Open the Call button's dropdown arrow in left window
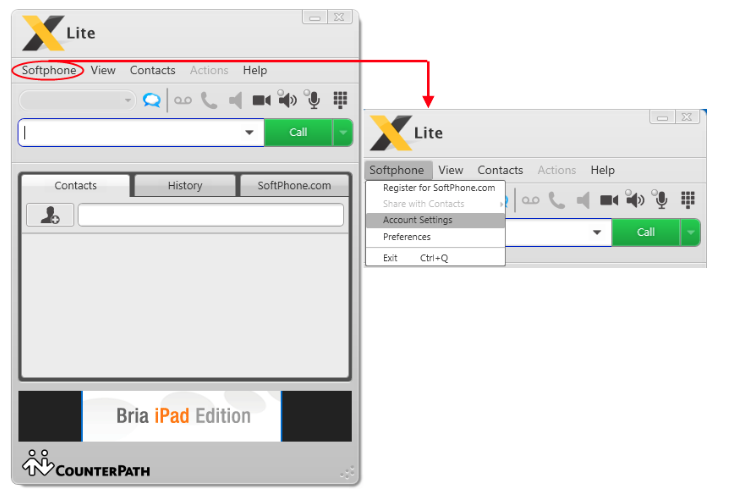 [343, 132]
